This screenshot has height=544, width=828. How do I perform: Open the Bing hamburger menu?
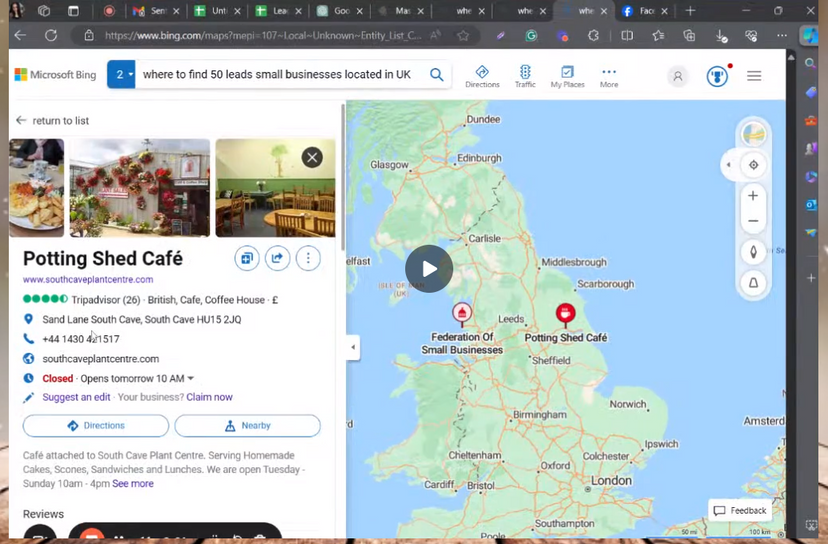tap(754, 76)
